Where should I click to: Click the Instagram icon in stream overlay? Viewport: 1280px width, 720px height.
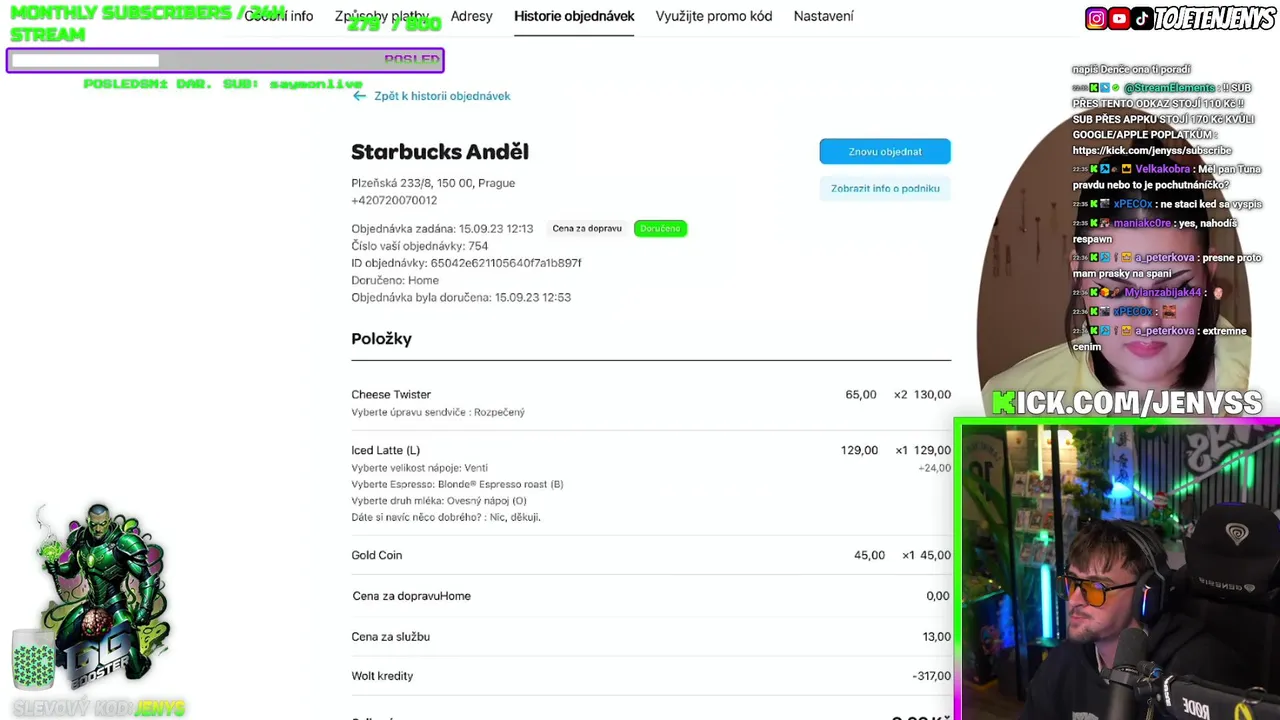[1097, 18]
